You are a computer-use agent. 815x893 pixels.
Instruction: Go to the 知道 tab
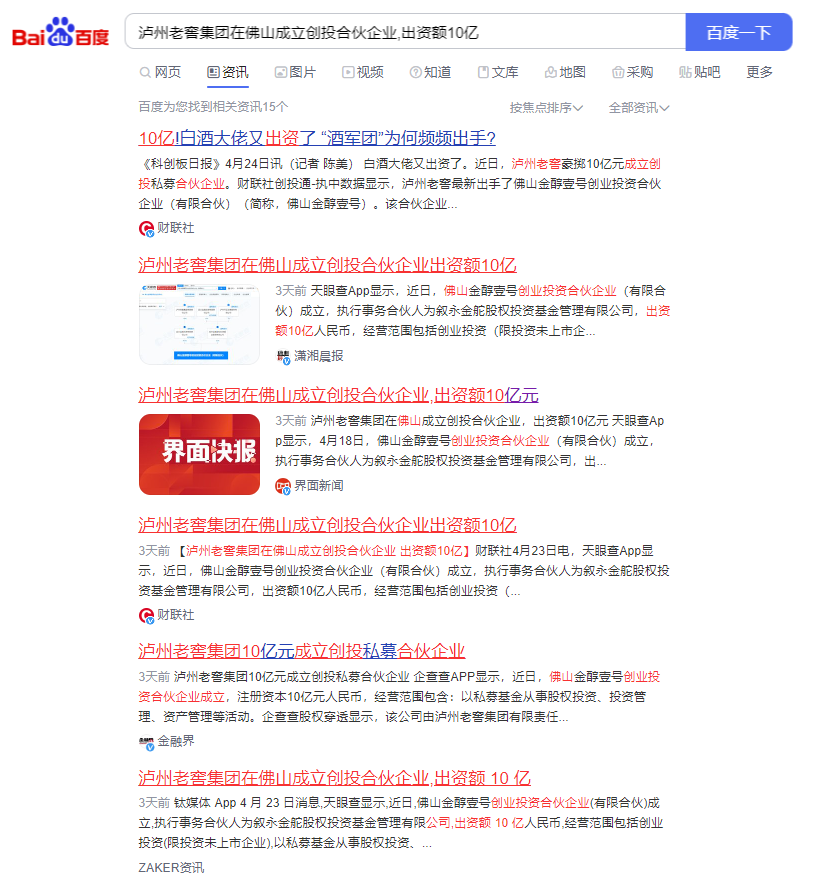(430, 72)
